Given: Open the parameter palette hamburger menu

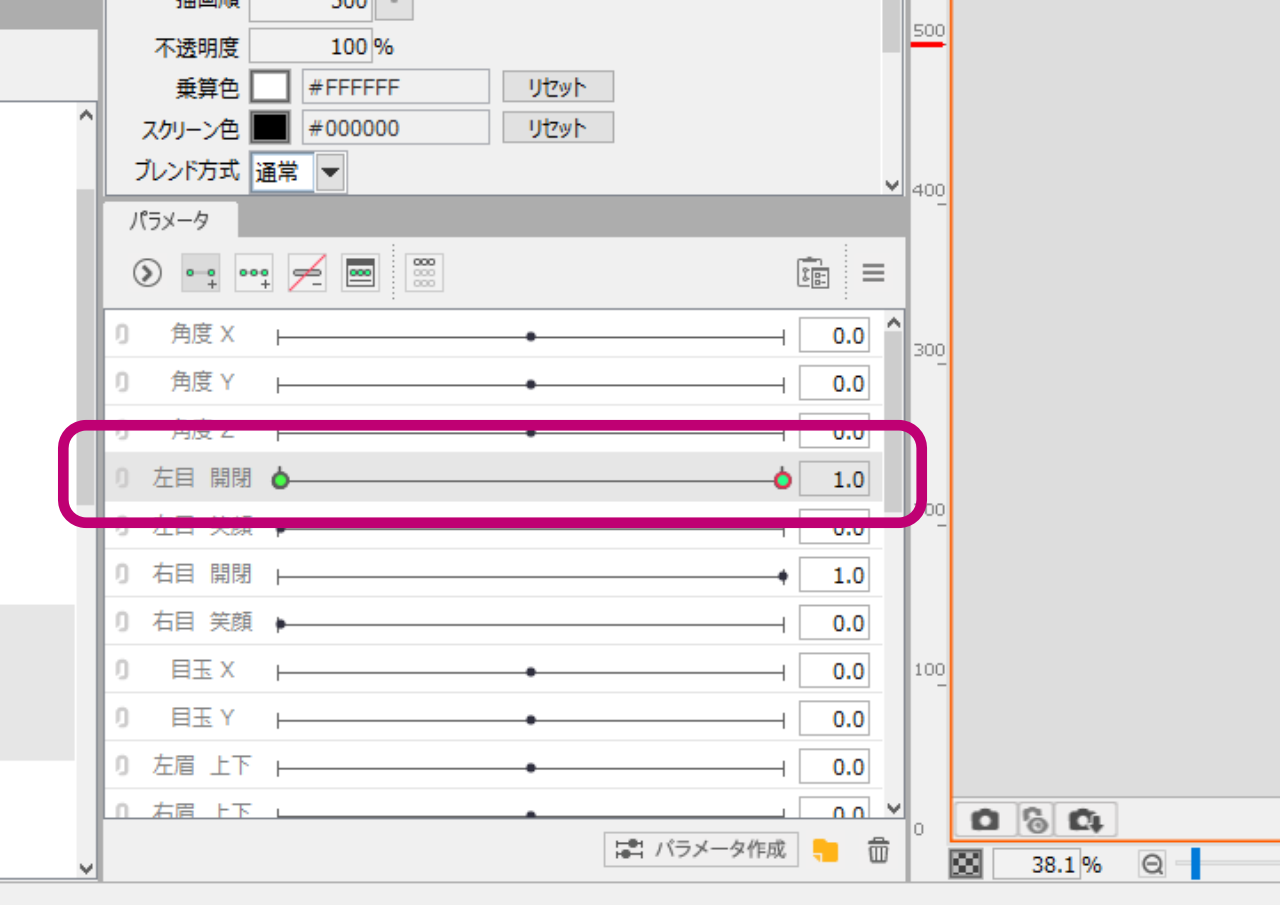Looking at the screenshot, I should click(x=873, y=272).
